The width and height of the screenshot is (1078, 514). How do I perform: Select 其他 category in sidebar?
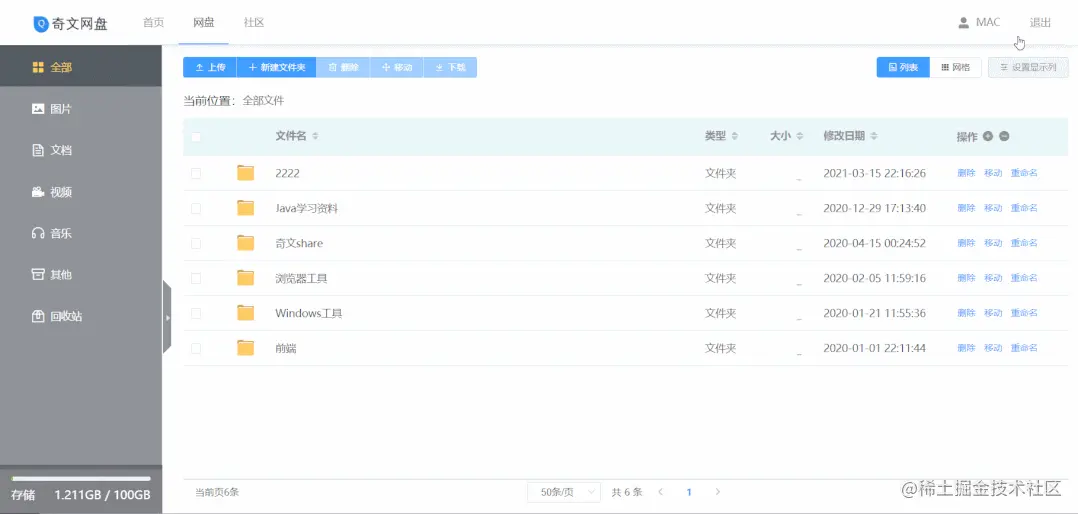[x=81, y=275]
